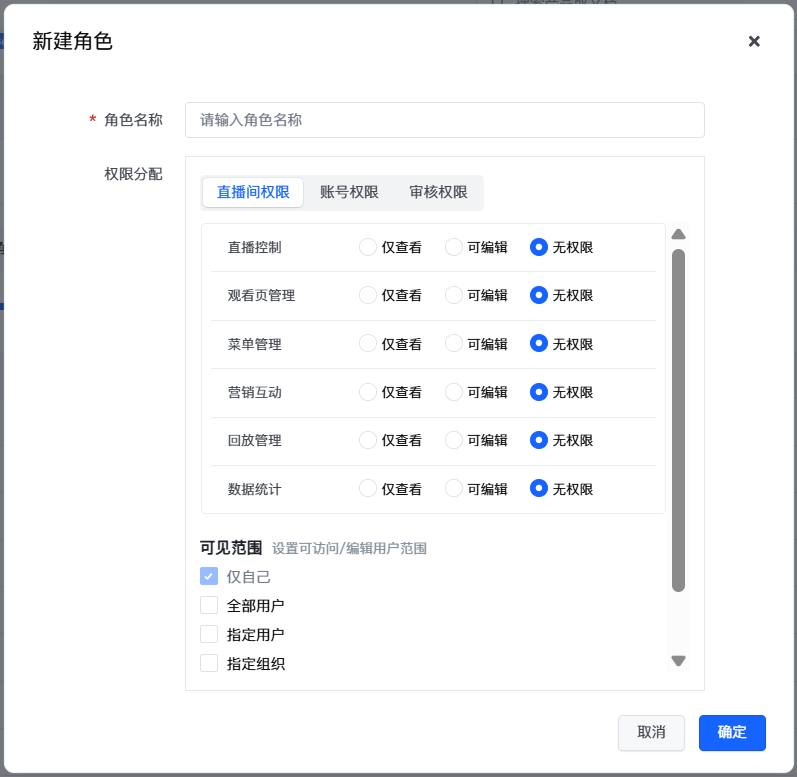Screen dimensions: 797x777
Task: Click the vertical scrollbar thumb
Action: pos(678,420)
